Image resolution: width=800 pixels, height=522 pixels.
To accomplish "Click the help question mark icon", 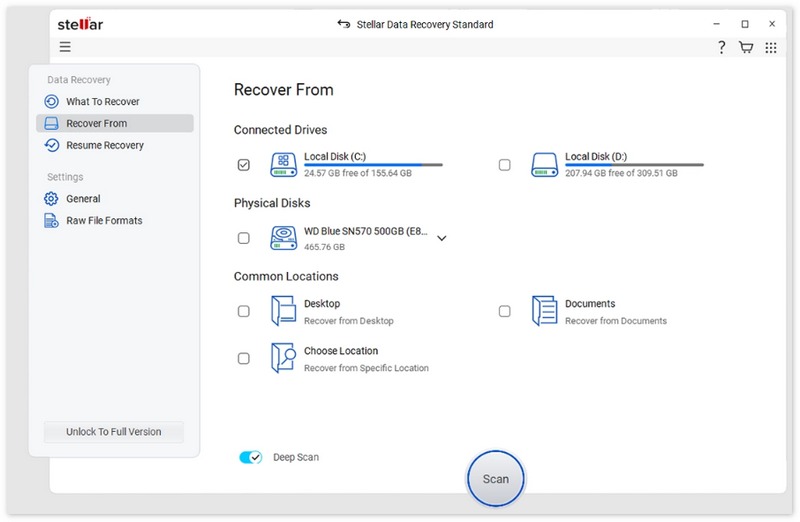I will (x=722, y=47).
